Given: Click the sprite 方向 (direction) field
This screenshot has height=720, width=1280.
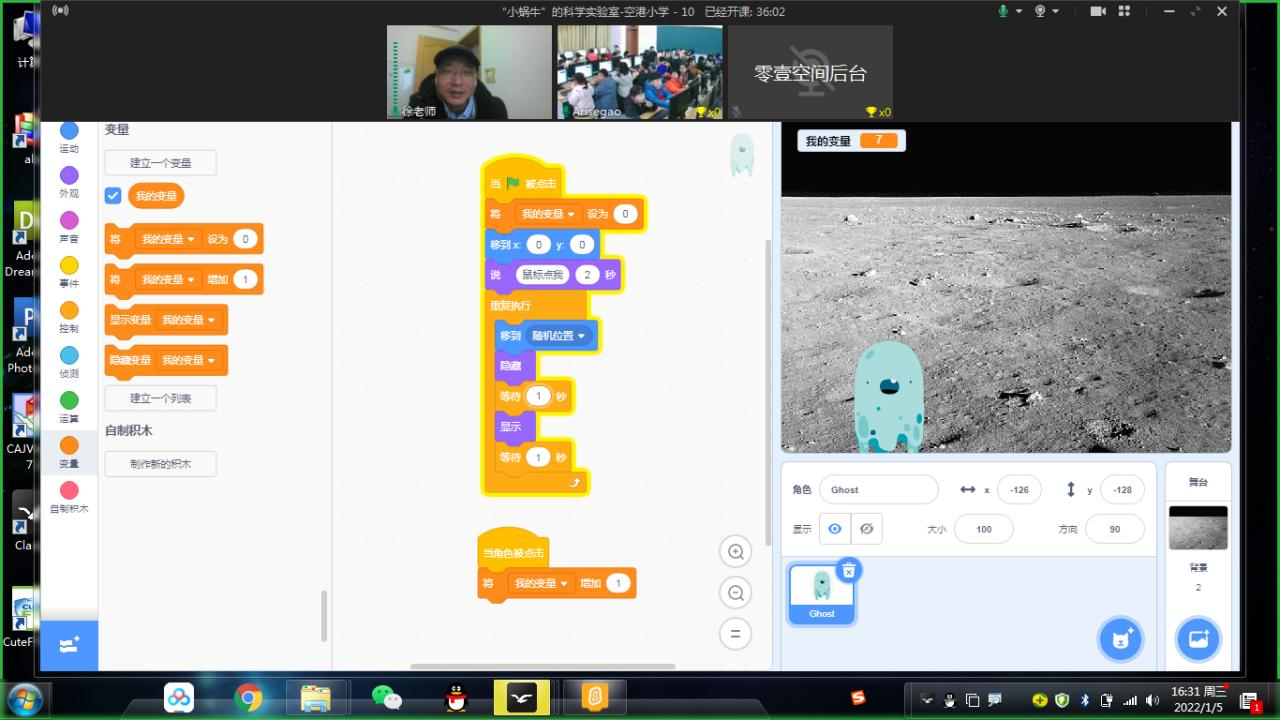Looking at the screenshot, I should tap(1115, 529).
